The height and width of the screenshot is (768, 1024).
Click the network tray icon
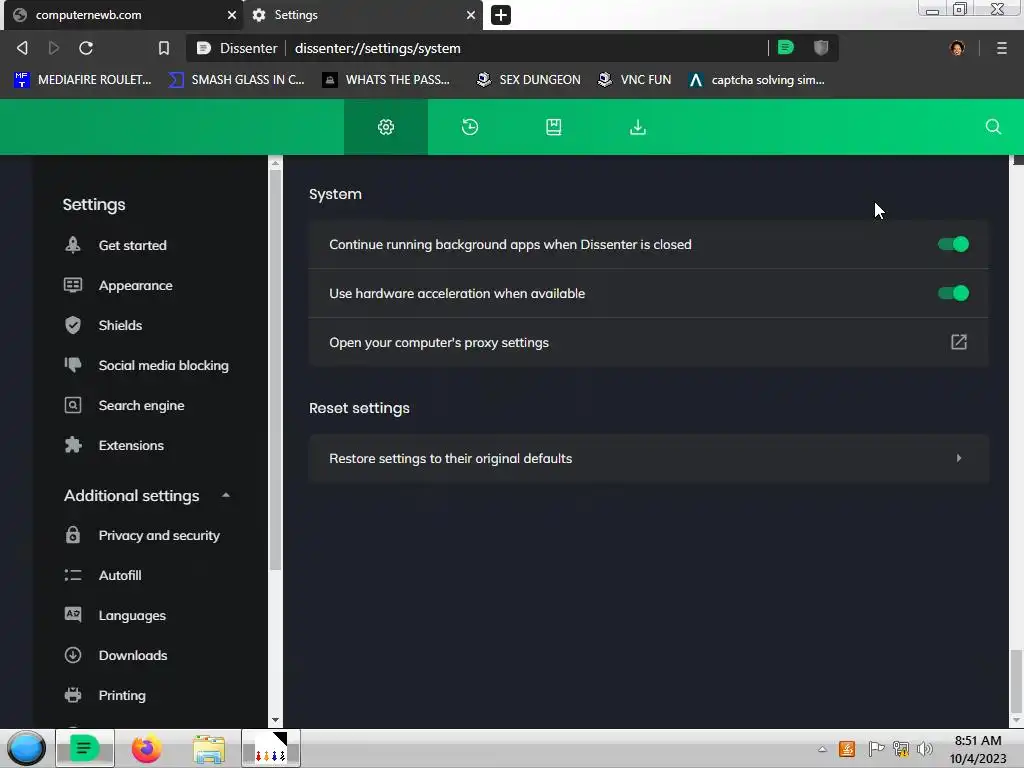[x=901, y=749]
